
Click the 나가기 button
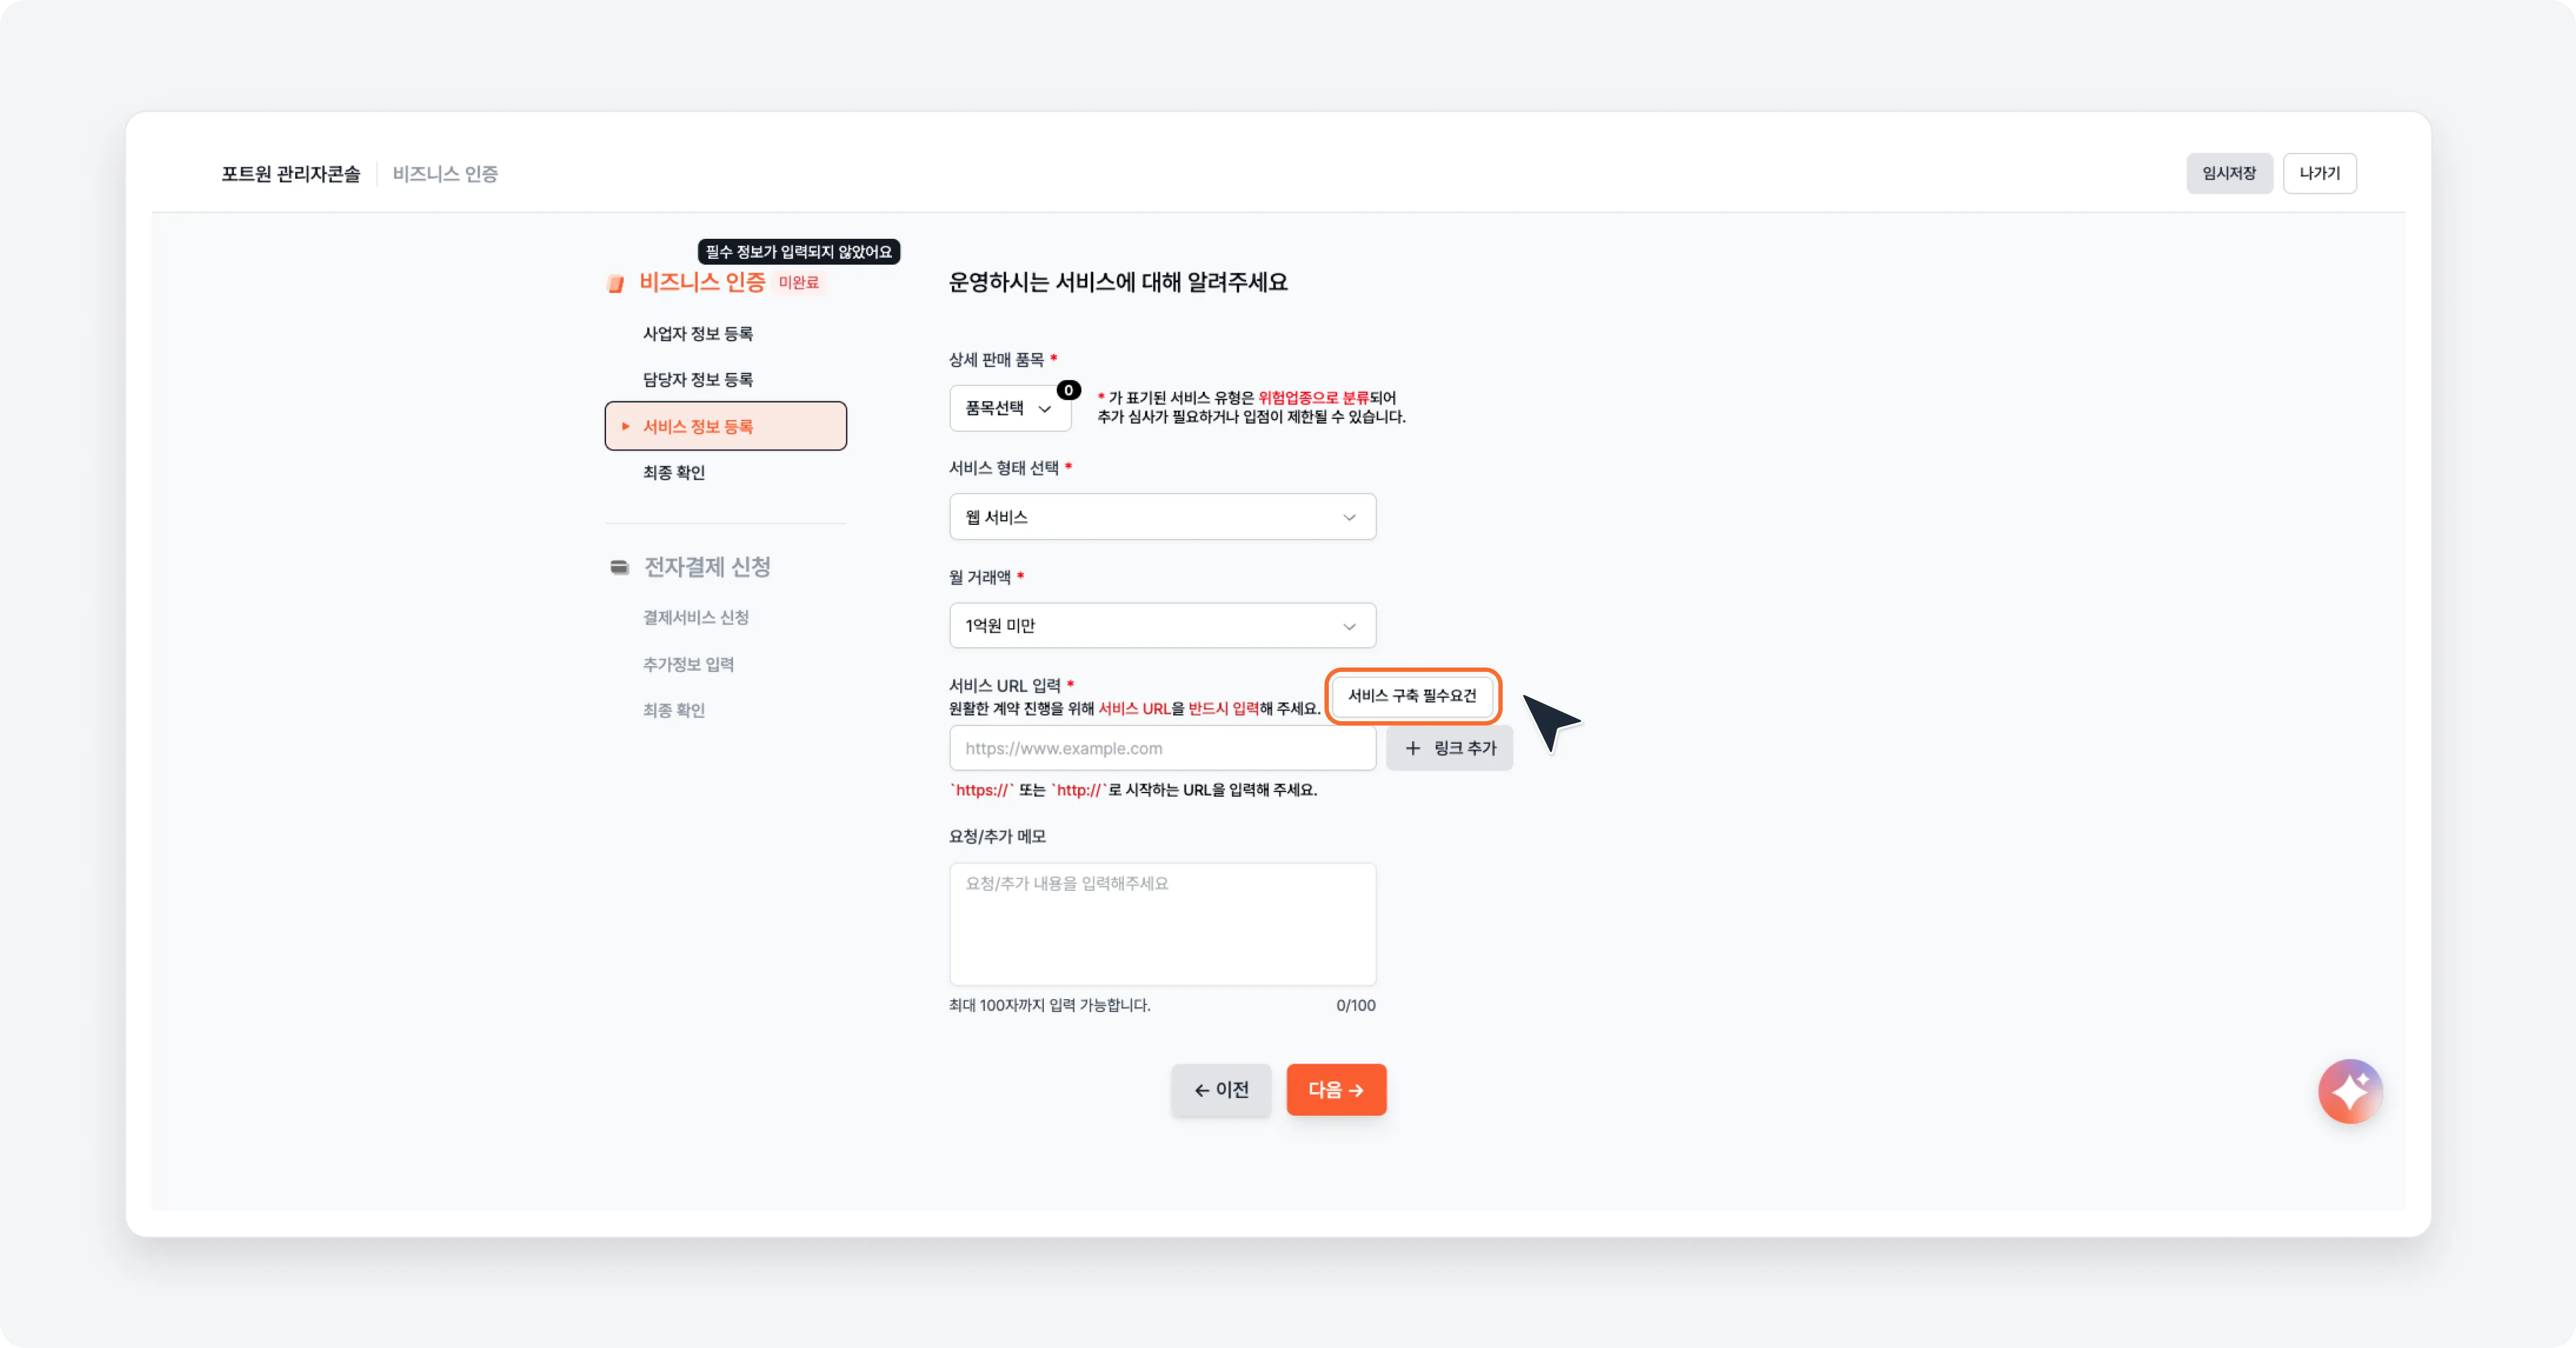point(2319,173)
